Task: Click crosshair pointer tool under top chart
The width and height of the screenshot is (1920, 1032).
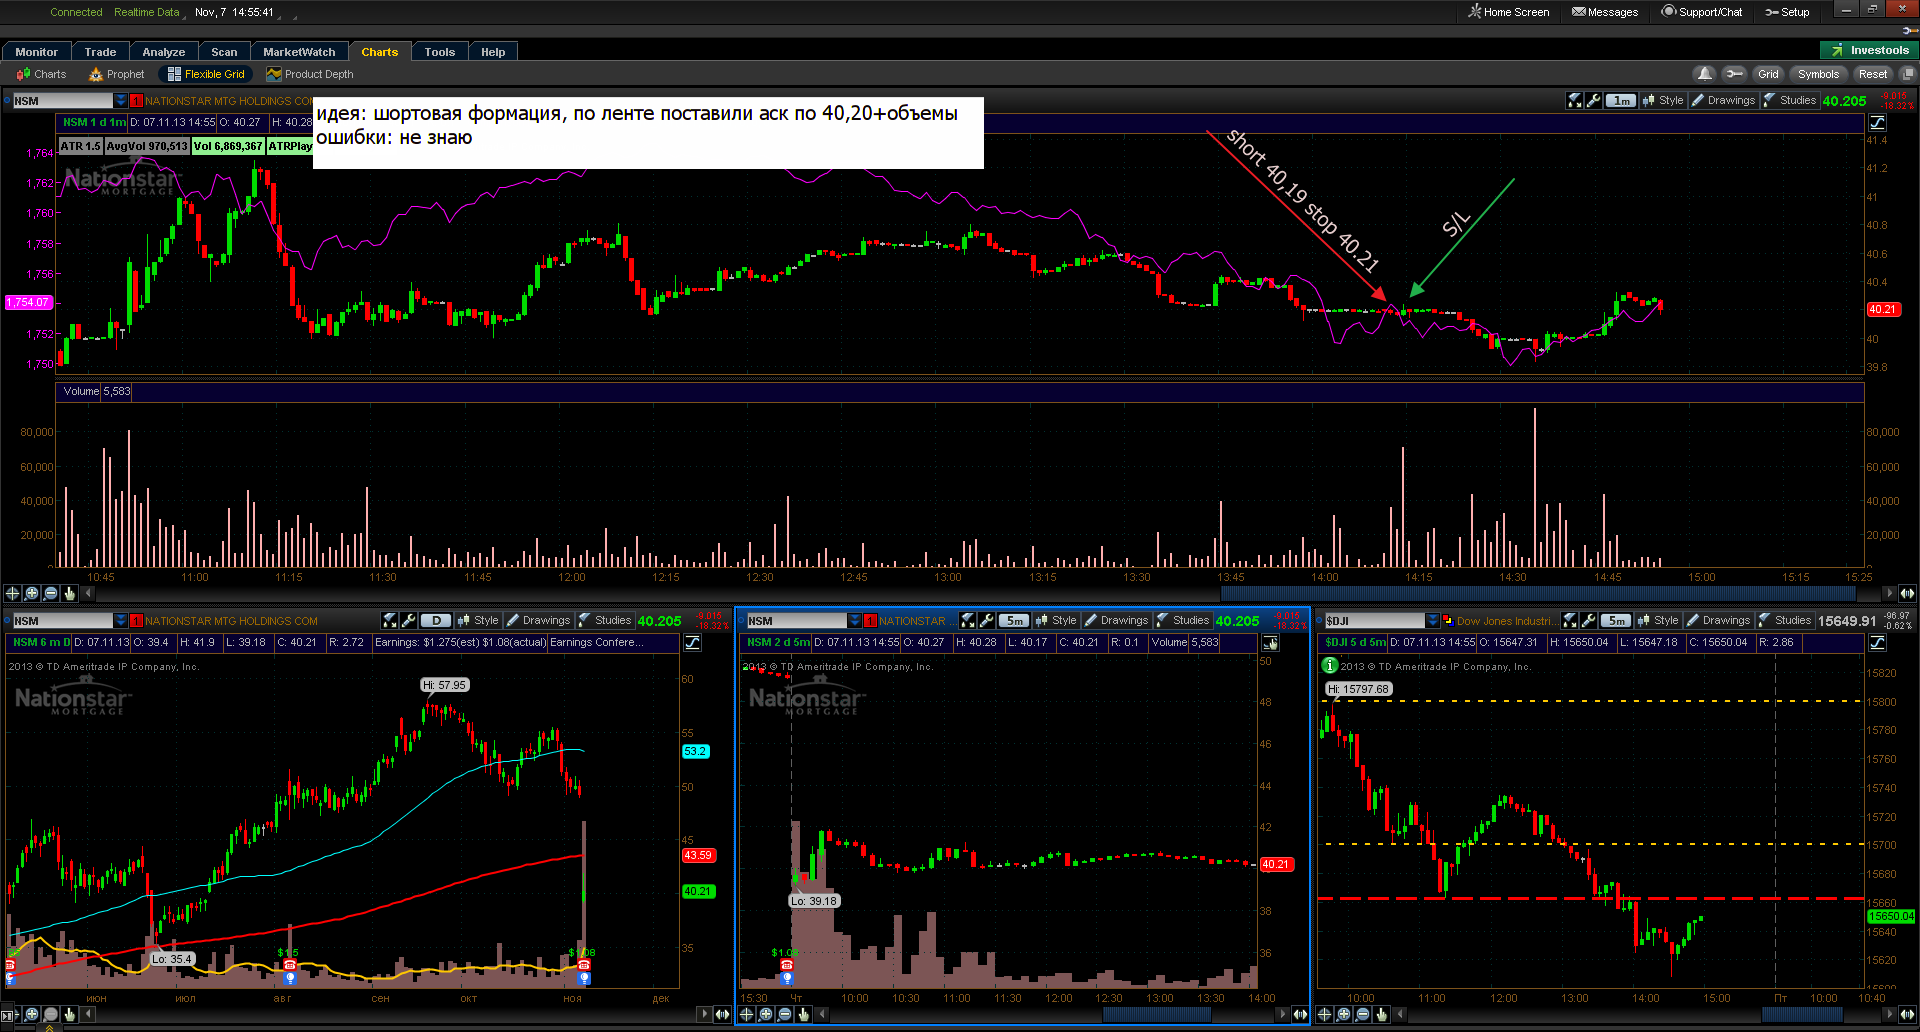Action: pyautogui.click(x=13, y=593)
